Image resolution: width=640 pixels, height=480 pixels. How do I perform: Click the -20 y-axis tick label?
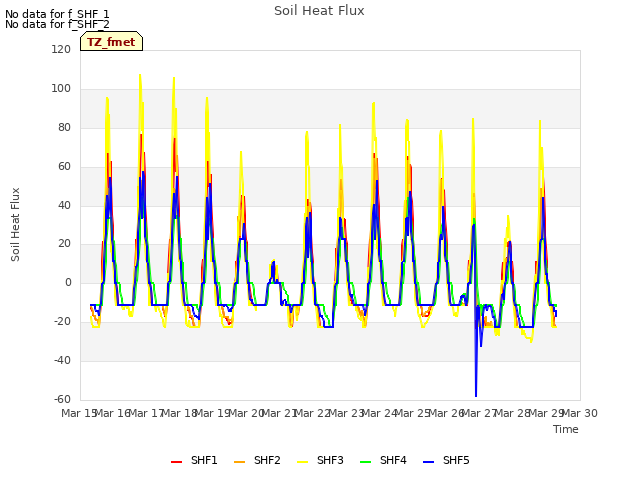(x=62, y=321)
